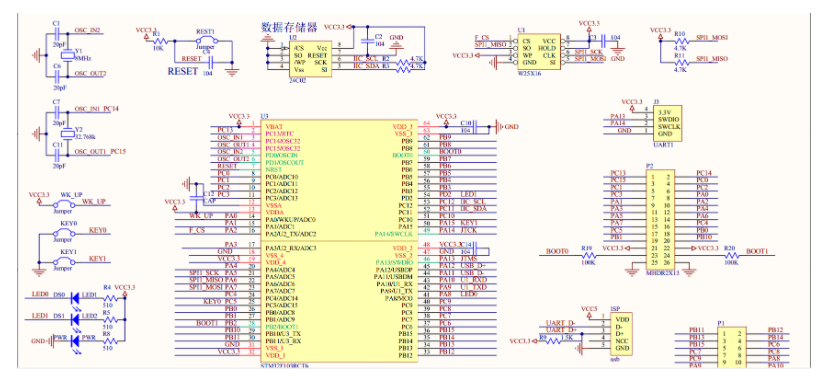Click the PD1/OSCOUT pin name

[285, 162]
